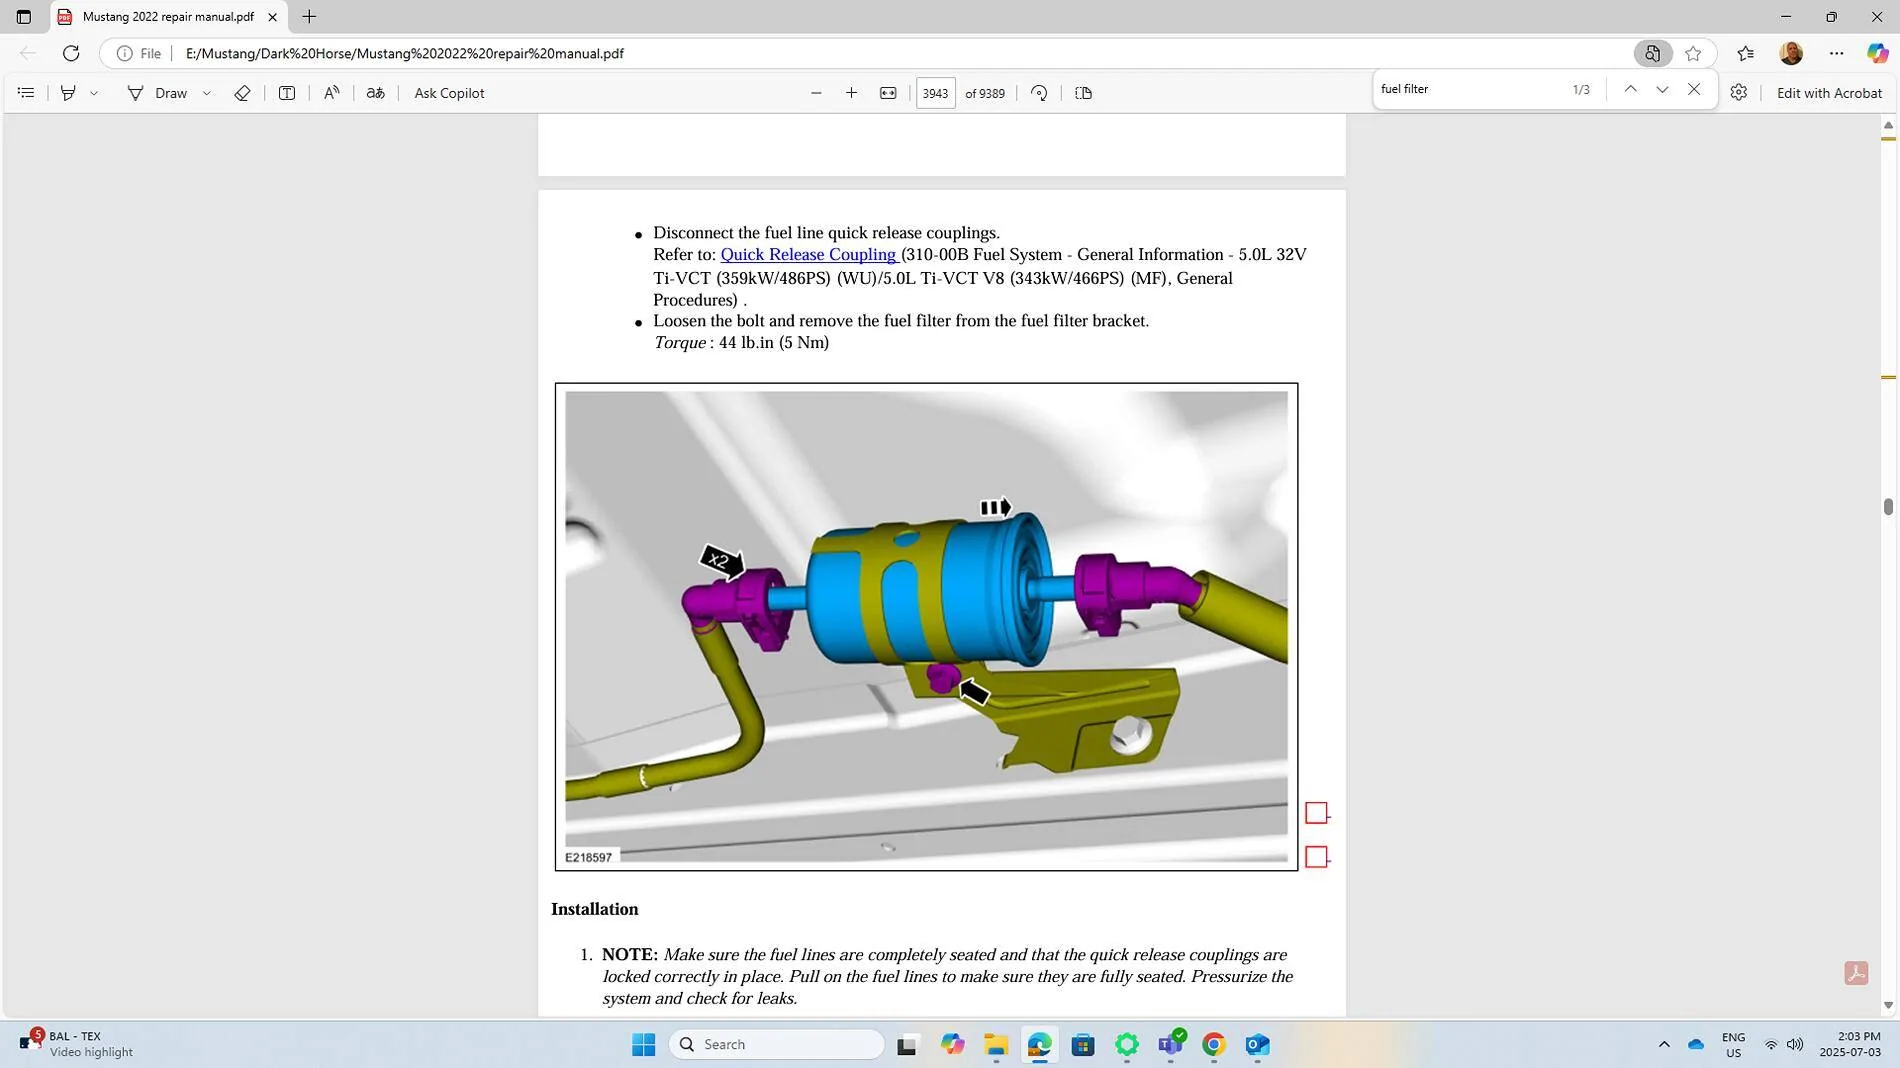1900x1068 pixels.
Task: Expand the highlight color dropdown
Action: coord(94,93)
